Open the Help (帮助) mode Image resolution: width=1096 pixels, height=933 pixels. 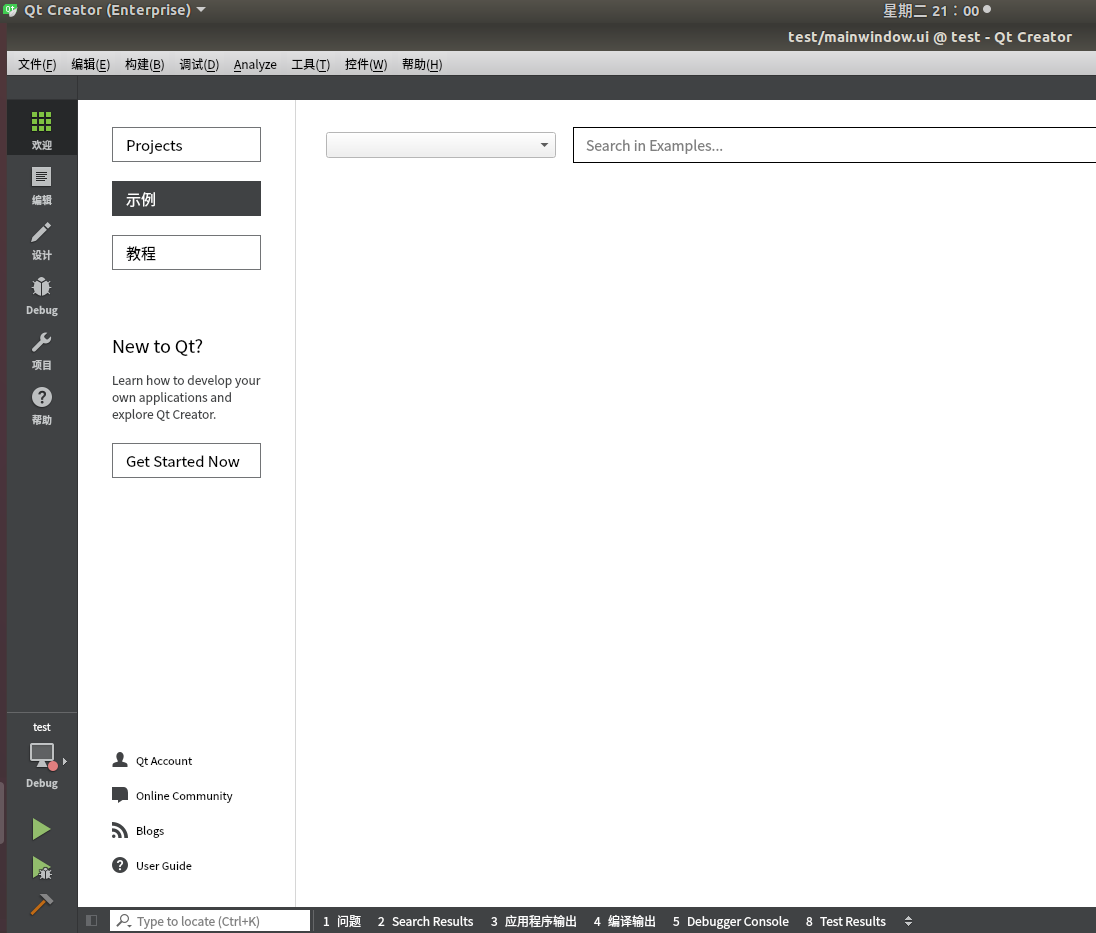coord(41,405)
